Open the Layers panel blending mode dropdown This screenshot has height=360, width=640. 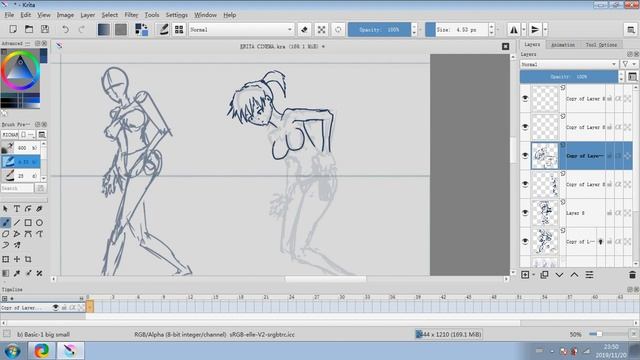coord(569,64)
